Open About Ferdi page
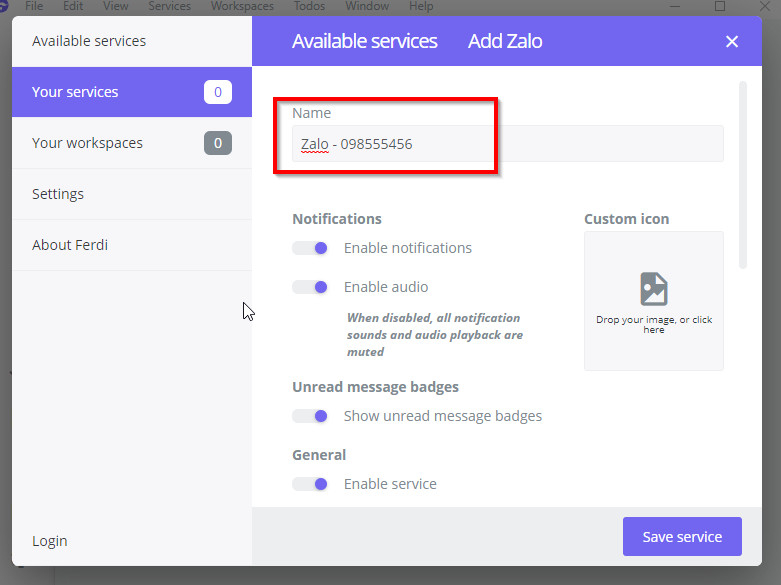The height and width of the screenshot is (585, 781). [132, 245]
